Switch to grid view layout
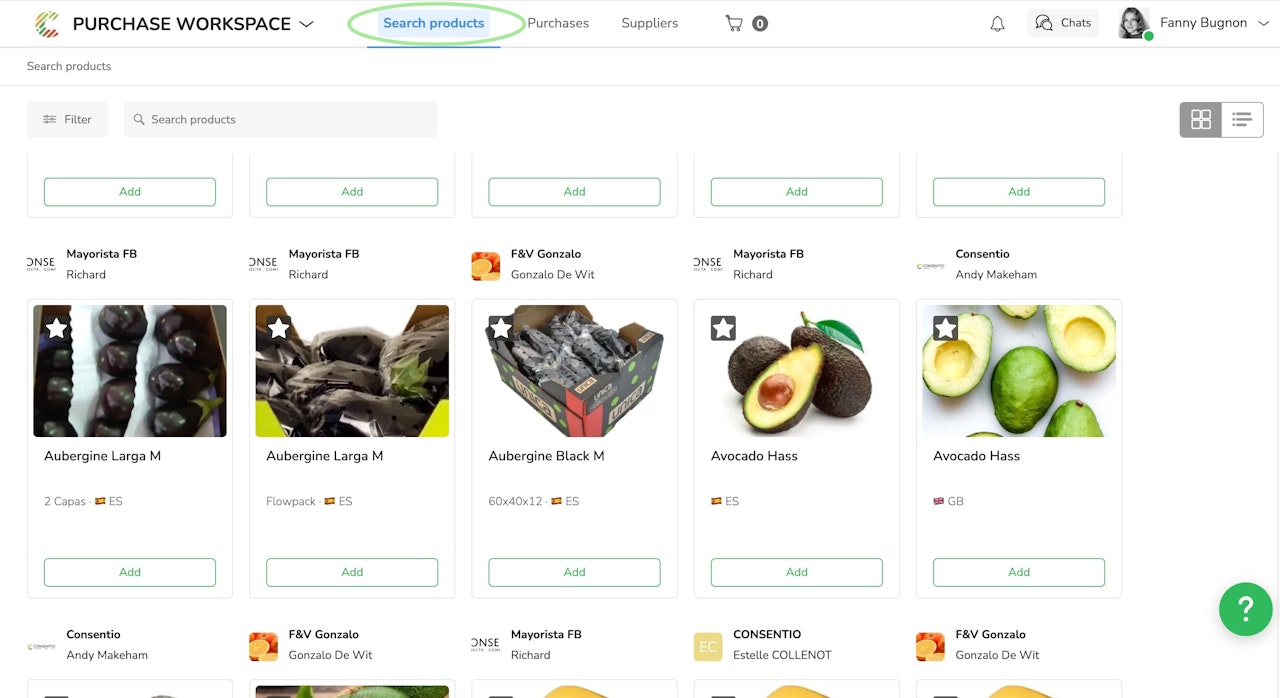 [x=1201, y=120]
